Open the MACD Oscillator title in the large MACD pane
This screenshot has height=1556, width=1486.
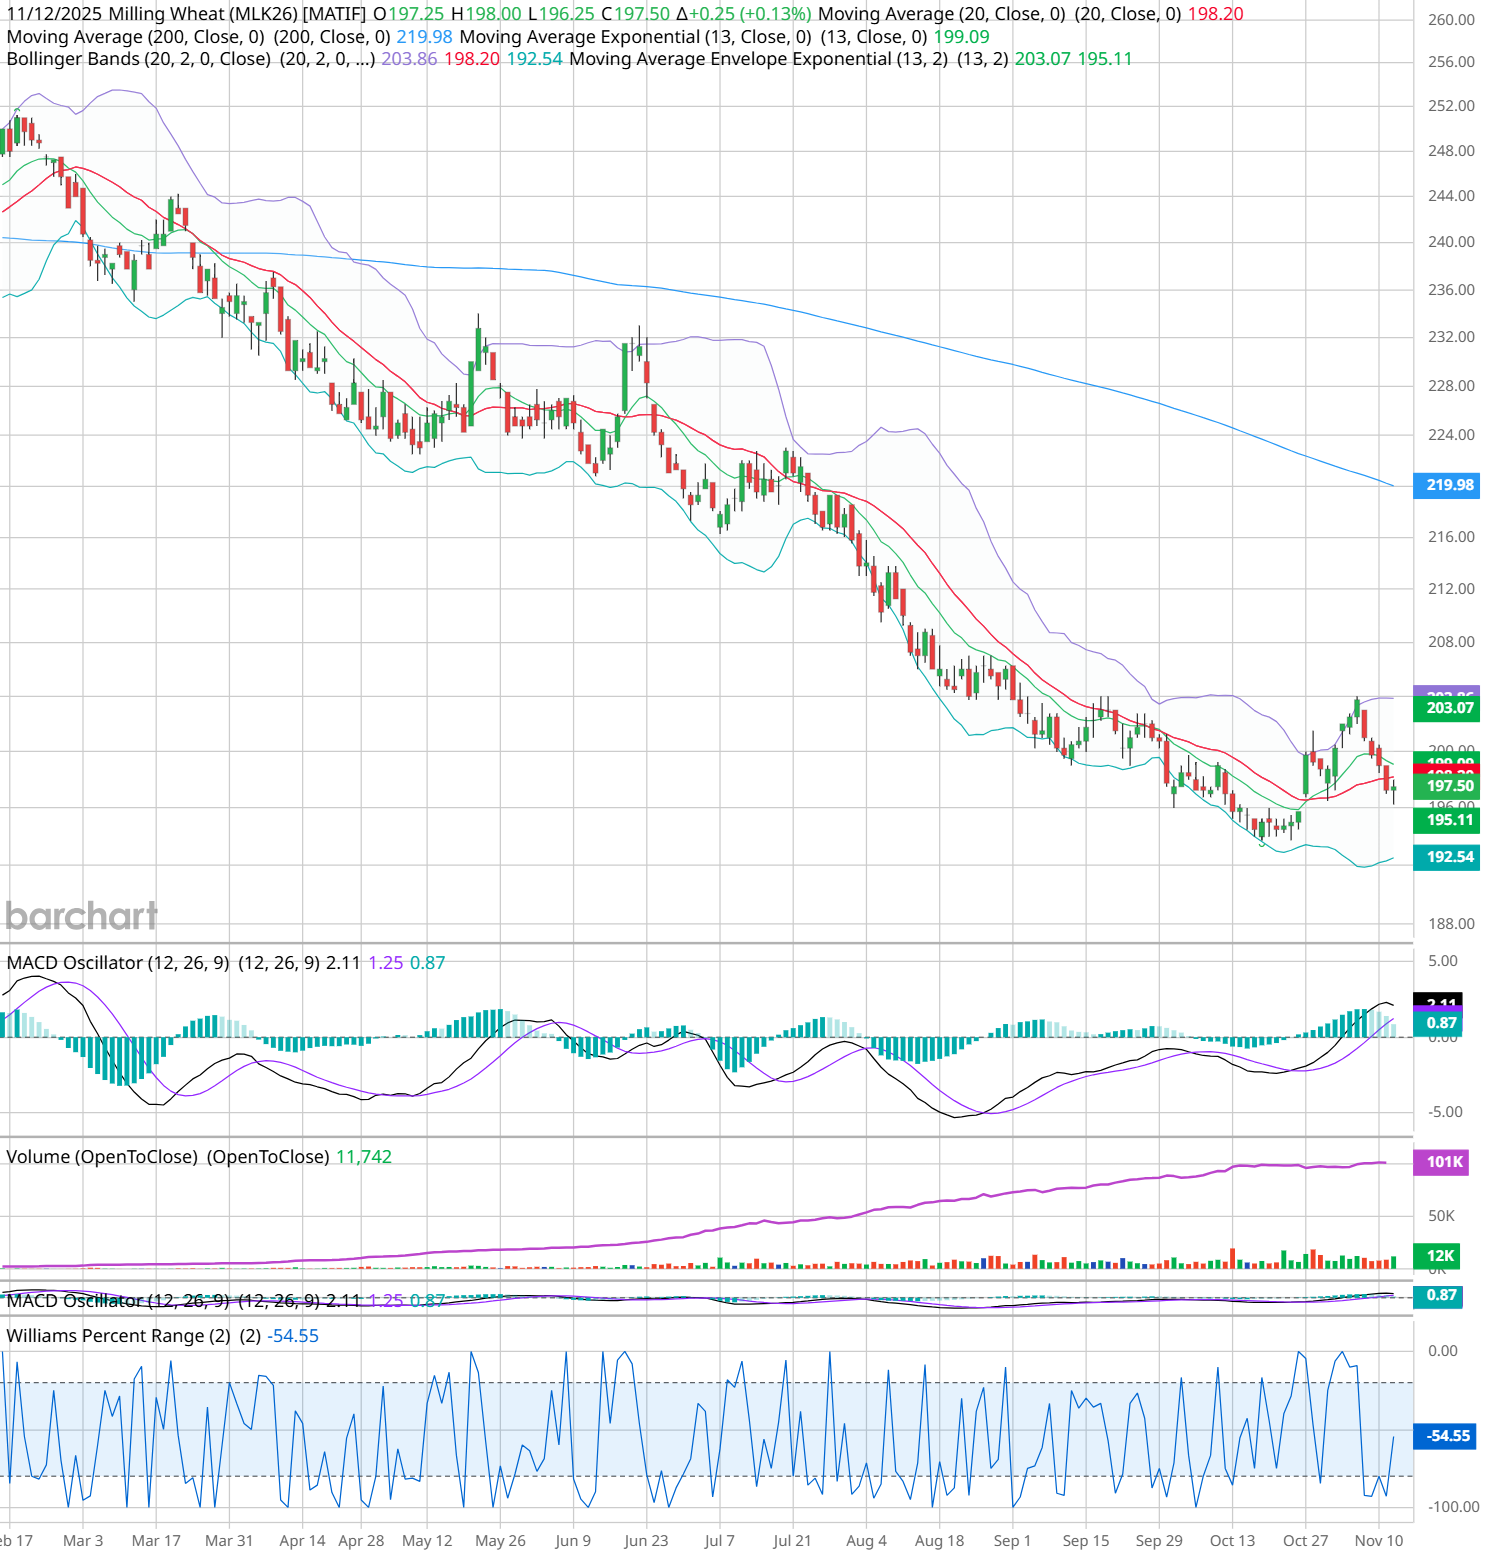(75, 963)
